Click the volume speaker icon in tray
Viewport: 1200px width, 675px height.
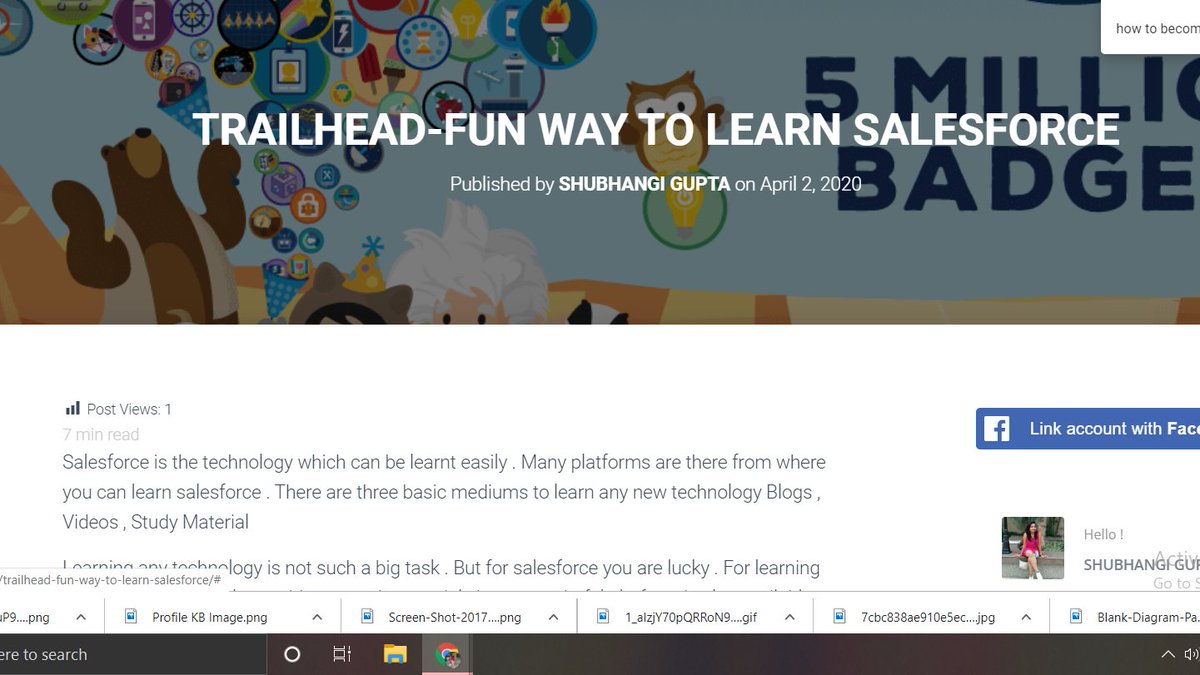(x=1191, y=655)
